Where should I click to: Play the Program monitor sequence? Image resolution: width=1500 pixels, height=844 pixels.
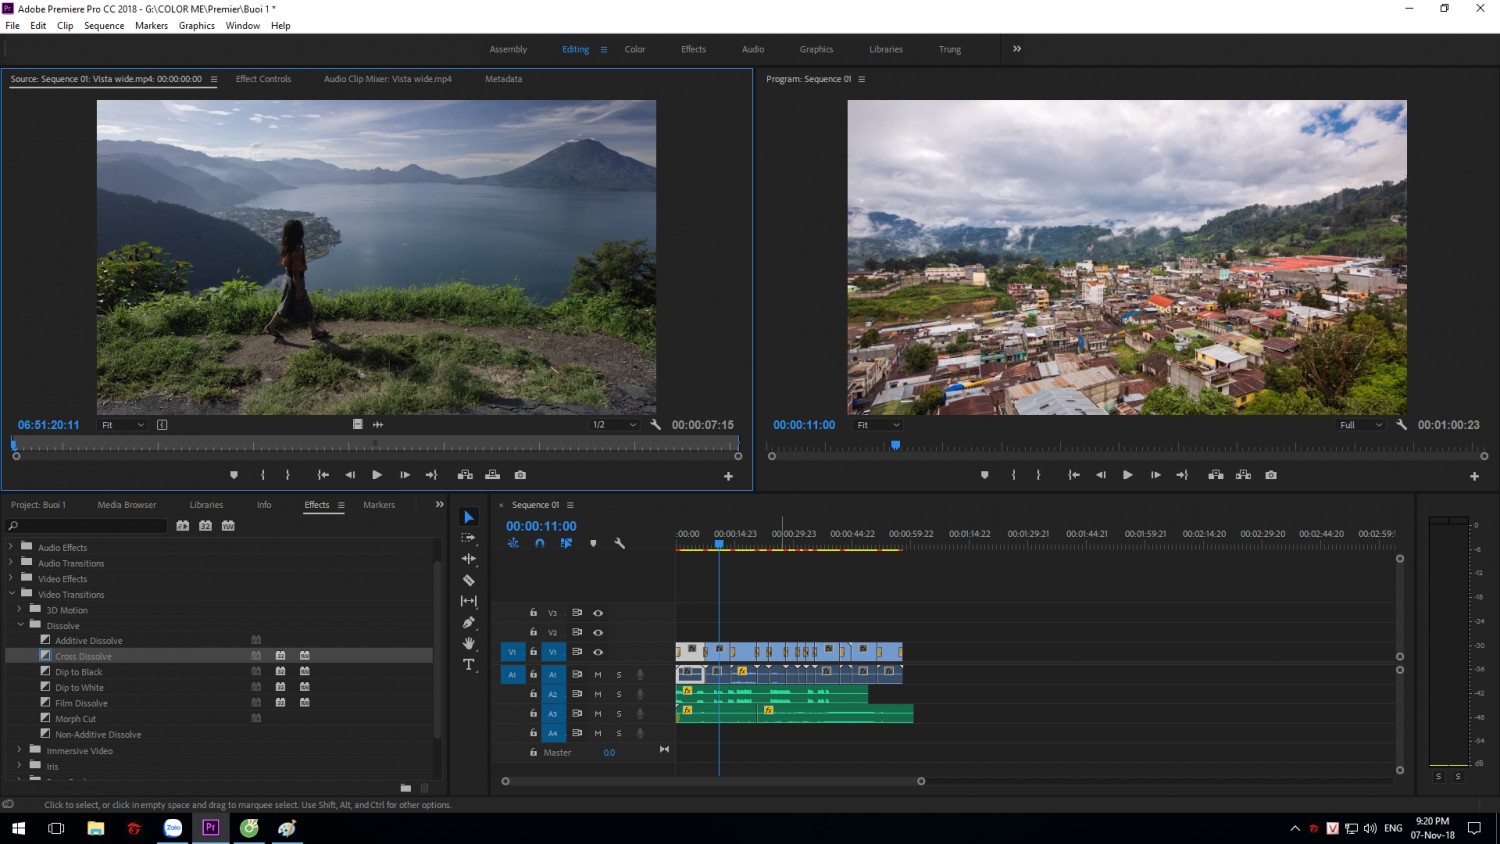tap(1127, 475)
